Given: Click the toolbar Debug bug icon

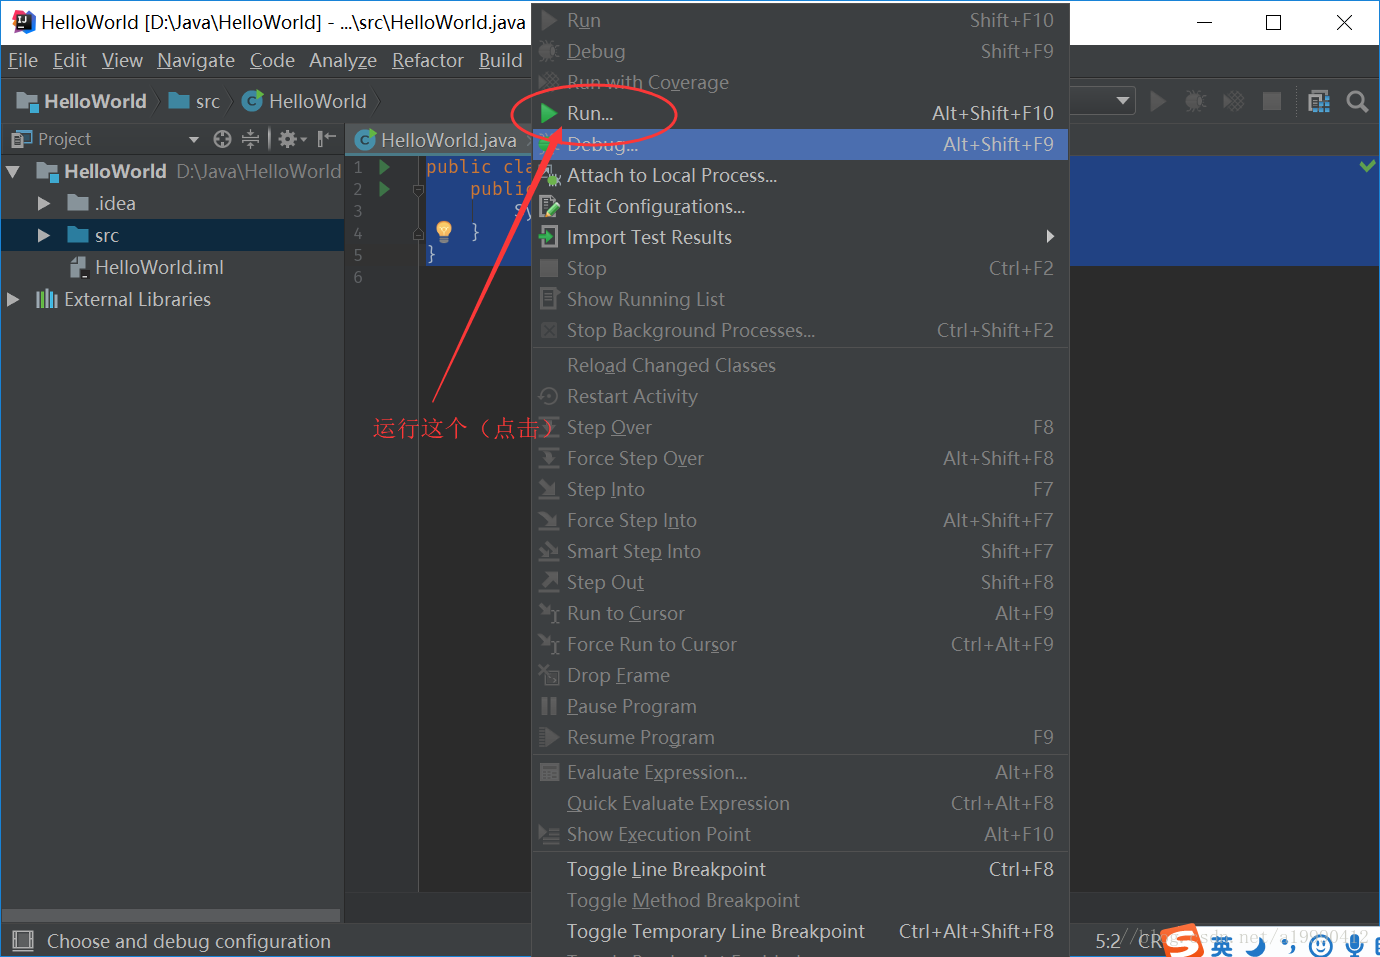Looking at the screenshot, I should 1195,101.
